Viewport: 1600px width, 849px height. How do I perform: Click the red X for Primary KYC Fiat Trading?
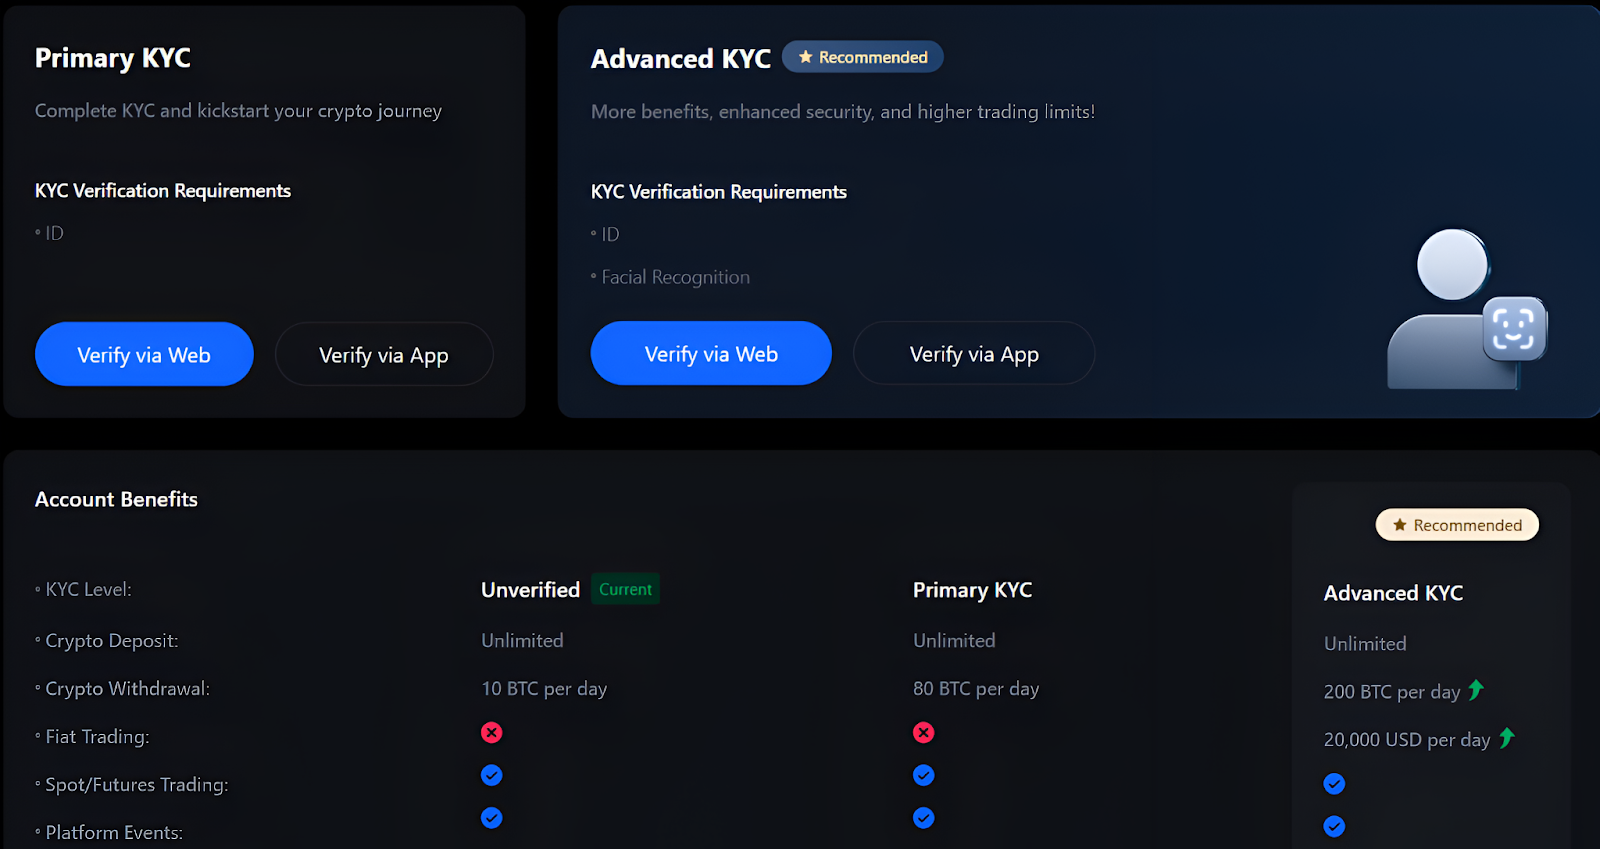pos(923,733)
